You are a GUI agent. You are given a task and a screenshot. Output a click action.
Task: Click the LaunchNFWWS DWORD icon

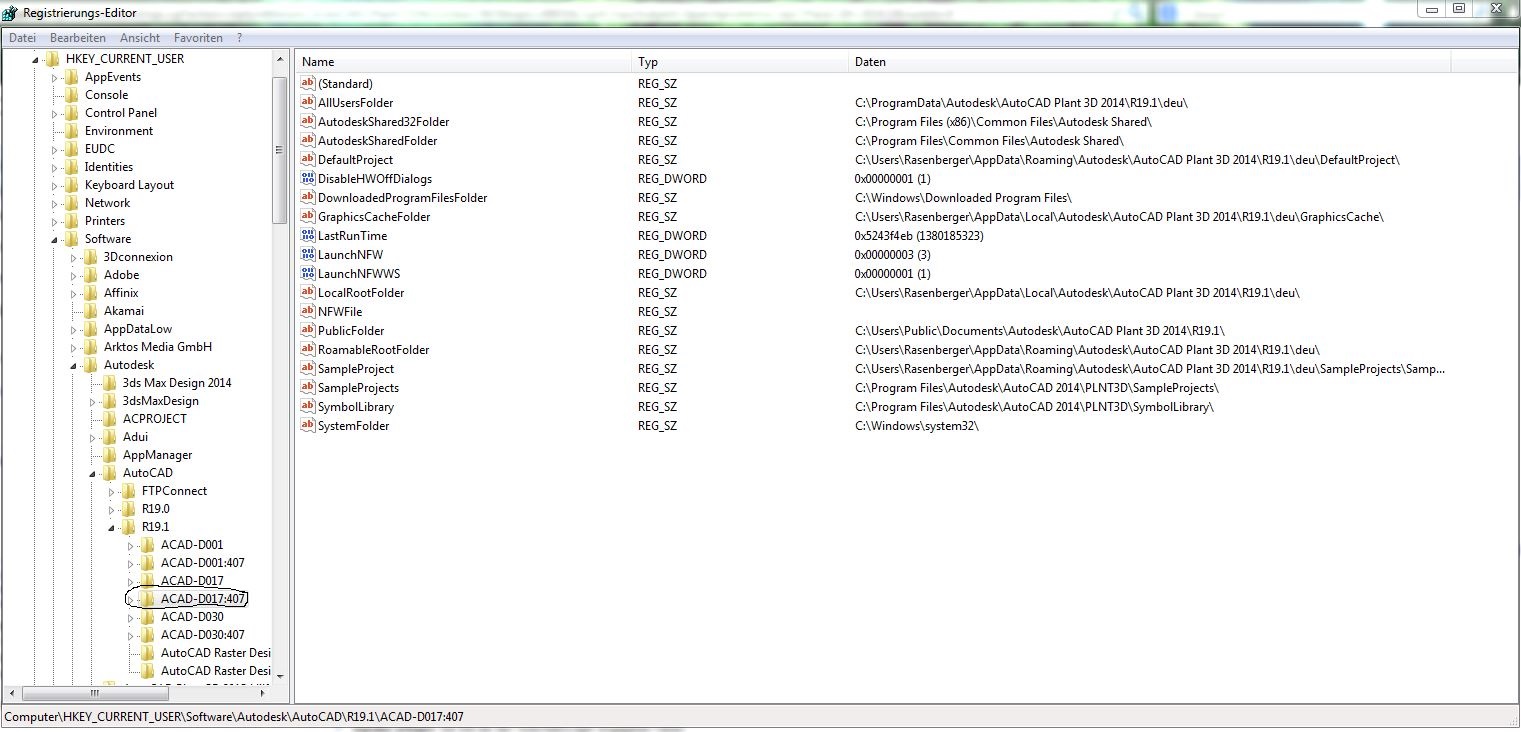(308, 274)
